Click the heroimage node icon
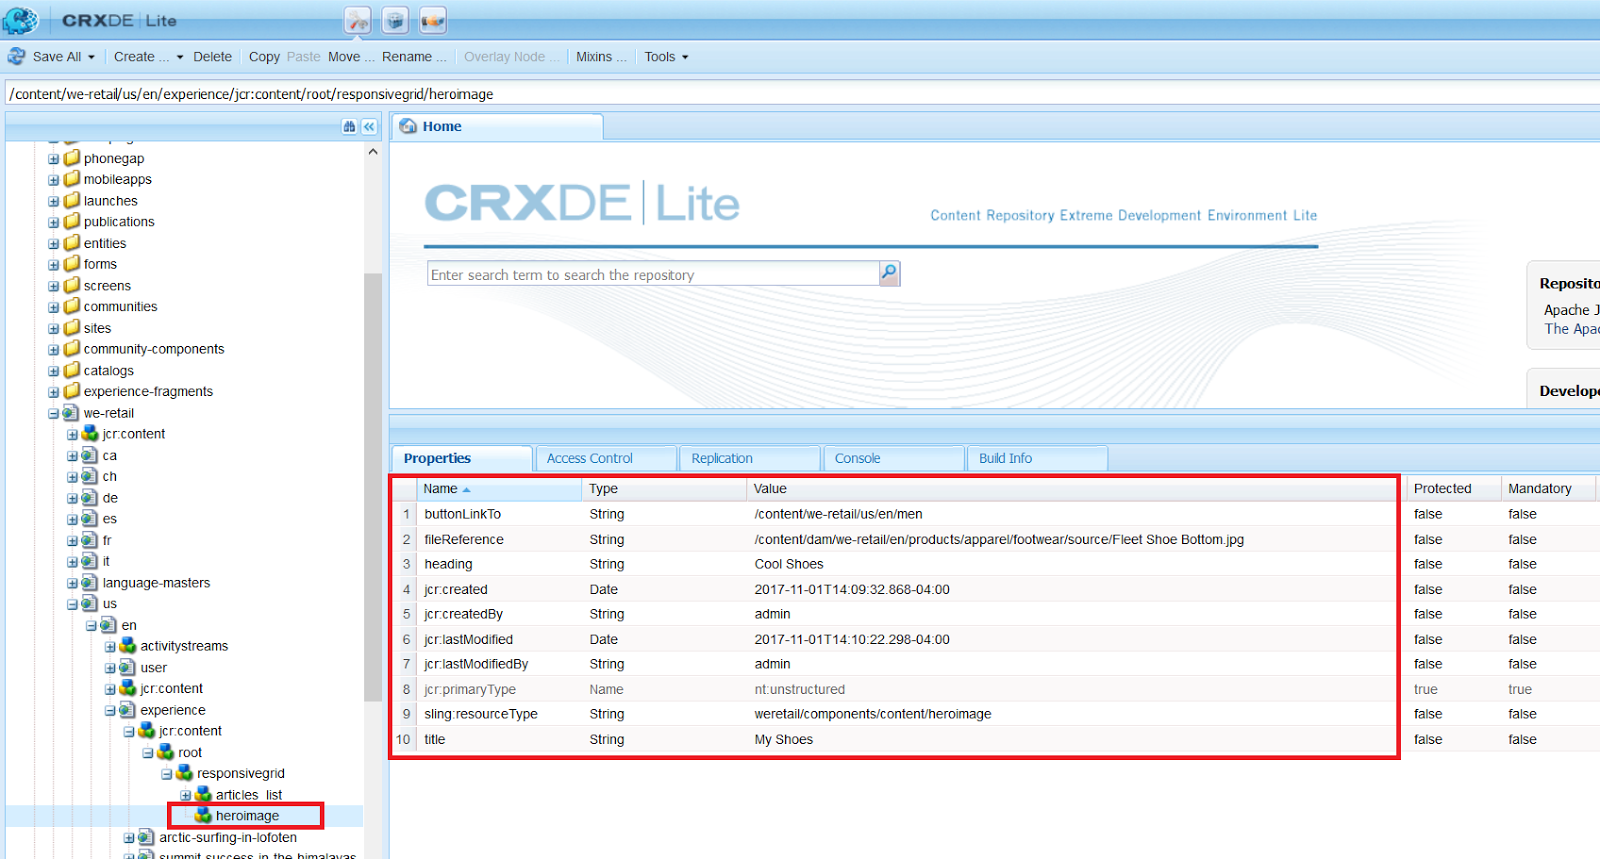 204,816
